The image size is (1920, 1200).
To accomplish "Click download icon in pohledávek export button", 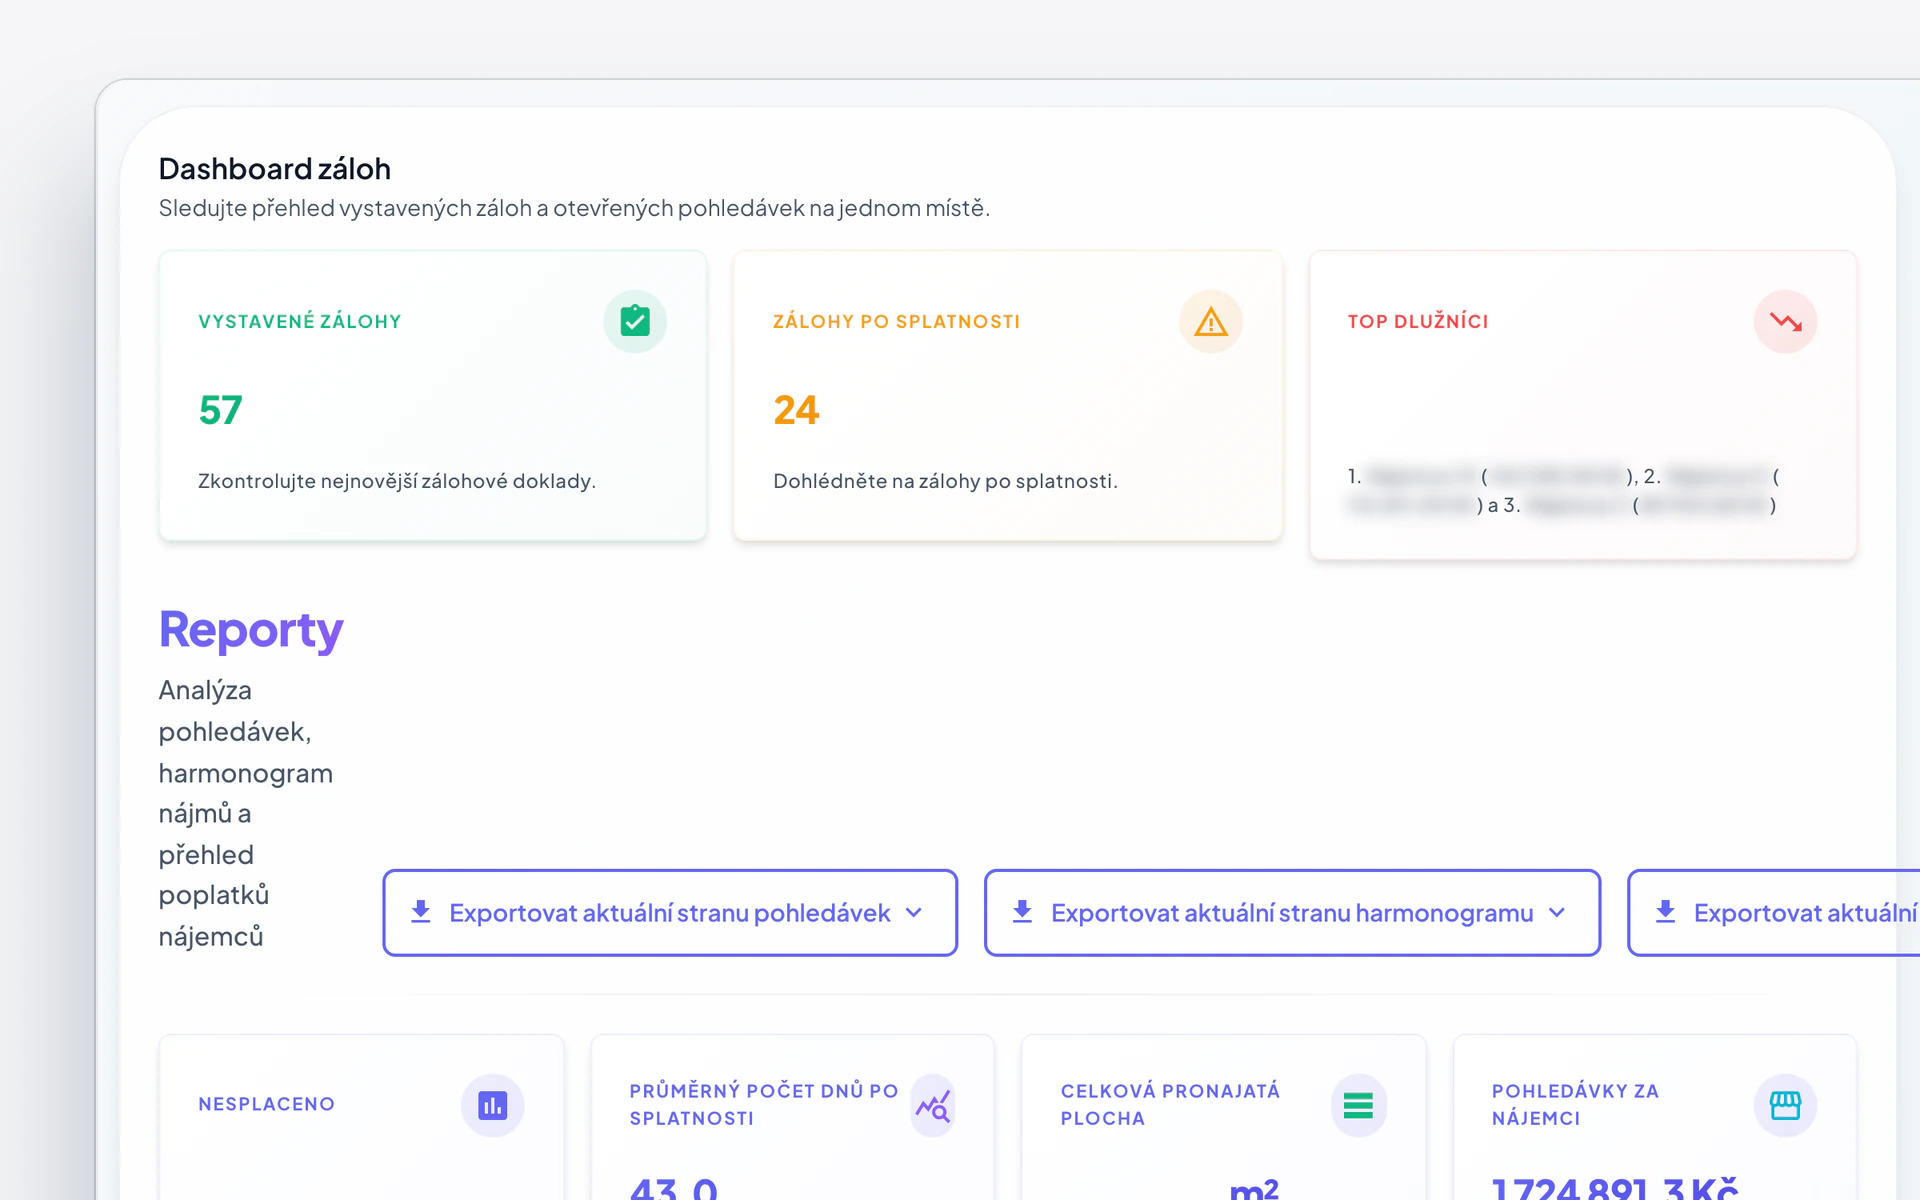I will point(421,912).
